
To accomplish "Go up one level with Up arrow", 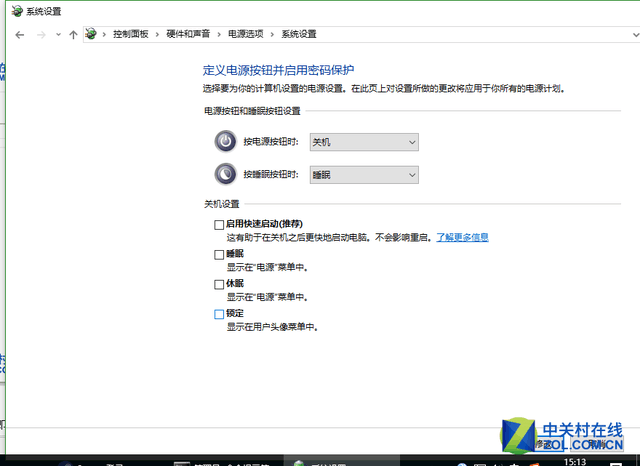I will point(73,34).
